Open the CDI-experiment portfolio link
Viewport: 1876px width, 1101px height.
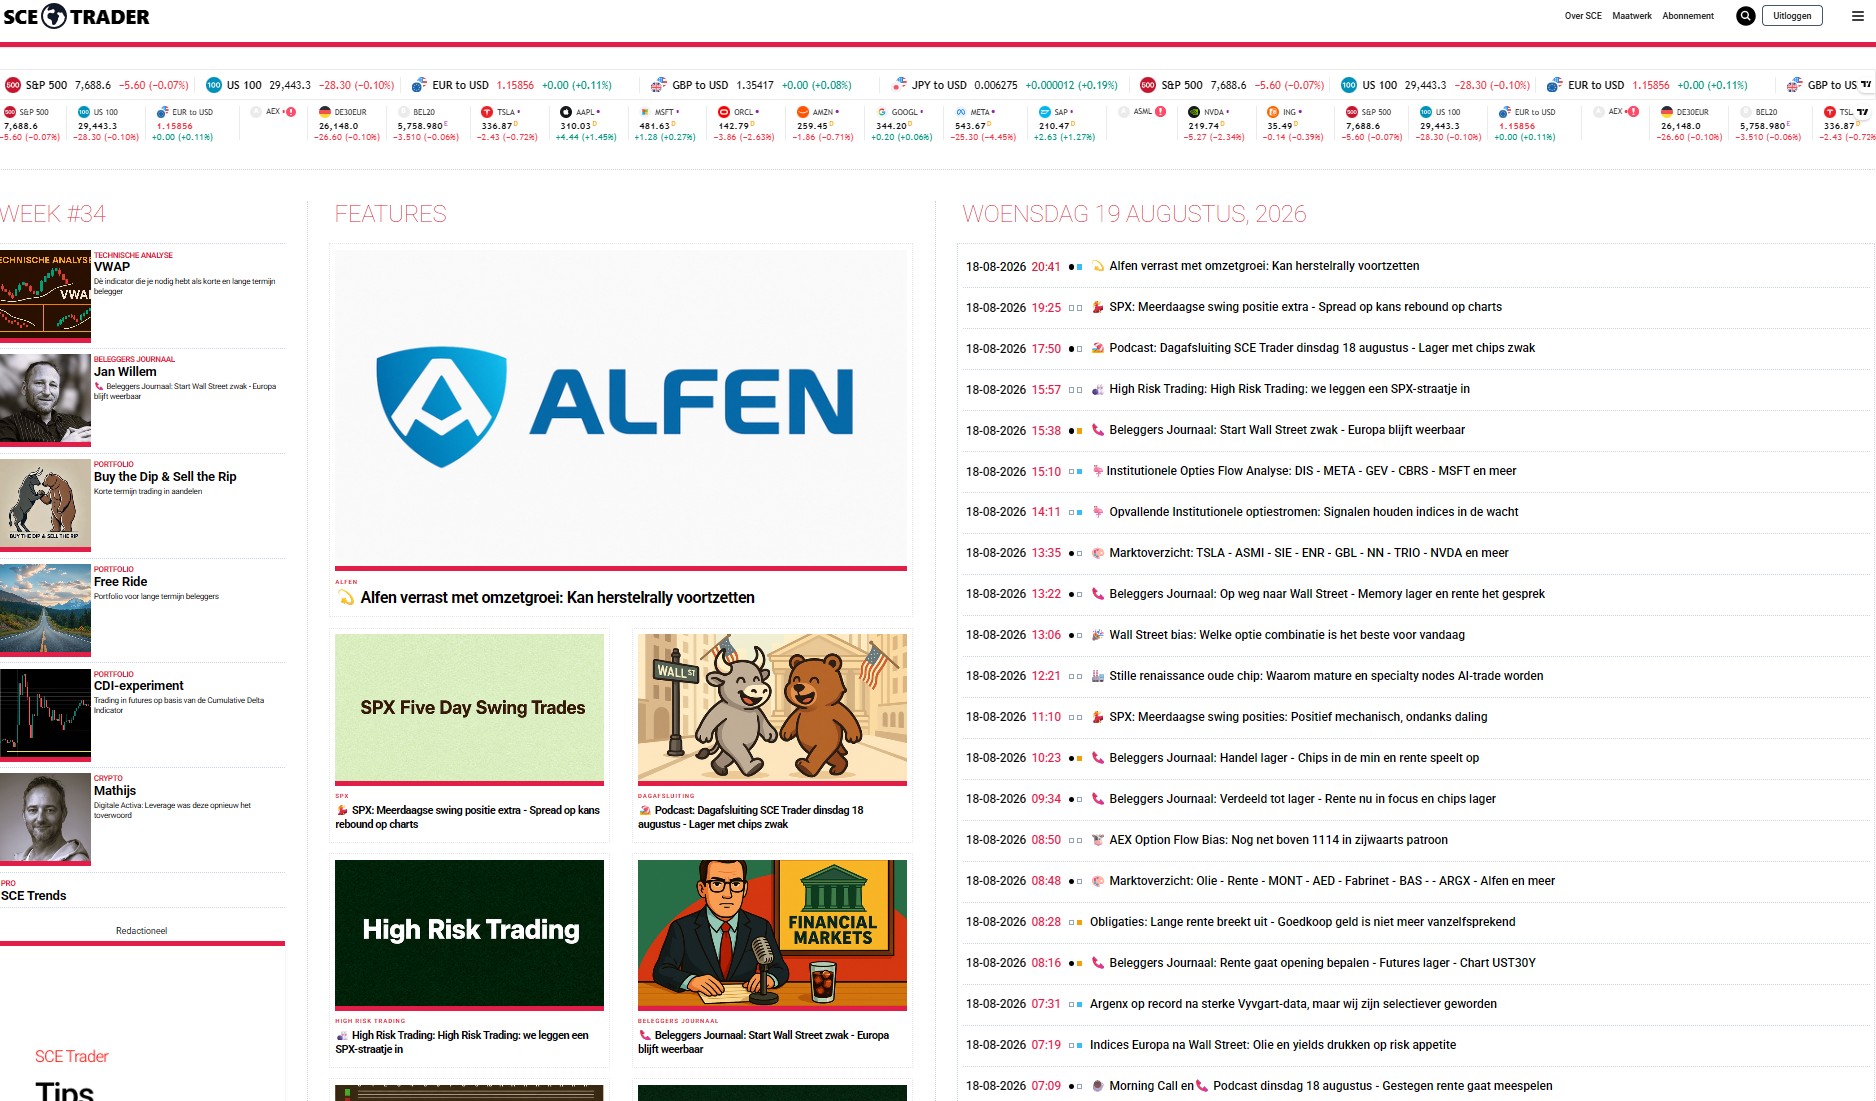138,686
